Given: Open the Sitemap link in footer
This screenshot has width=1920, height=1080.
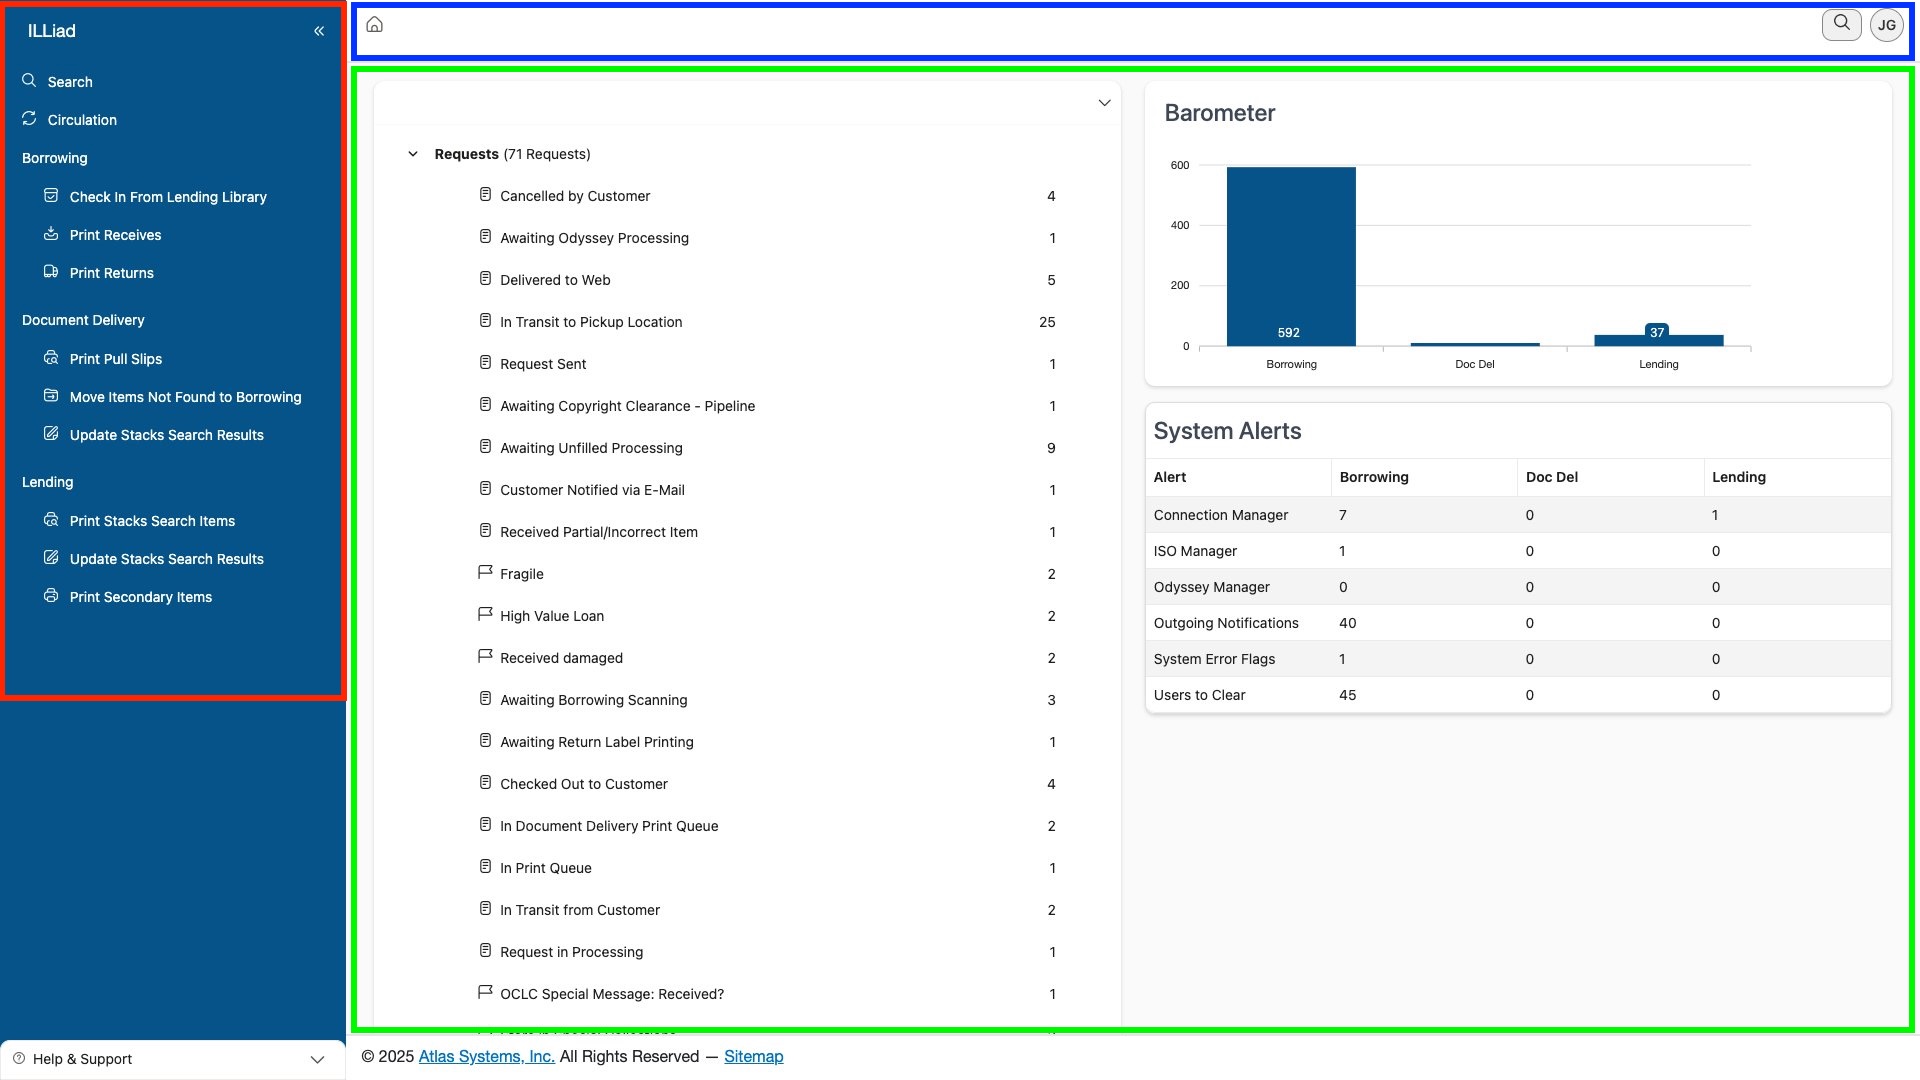Looking at the screenshot, I should [x=754, y=1056].
